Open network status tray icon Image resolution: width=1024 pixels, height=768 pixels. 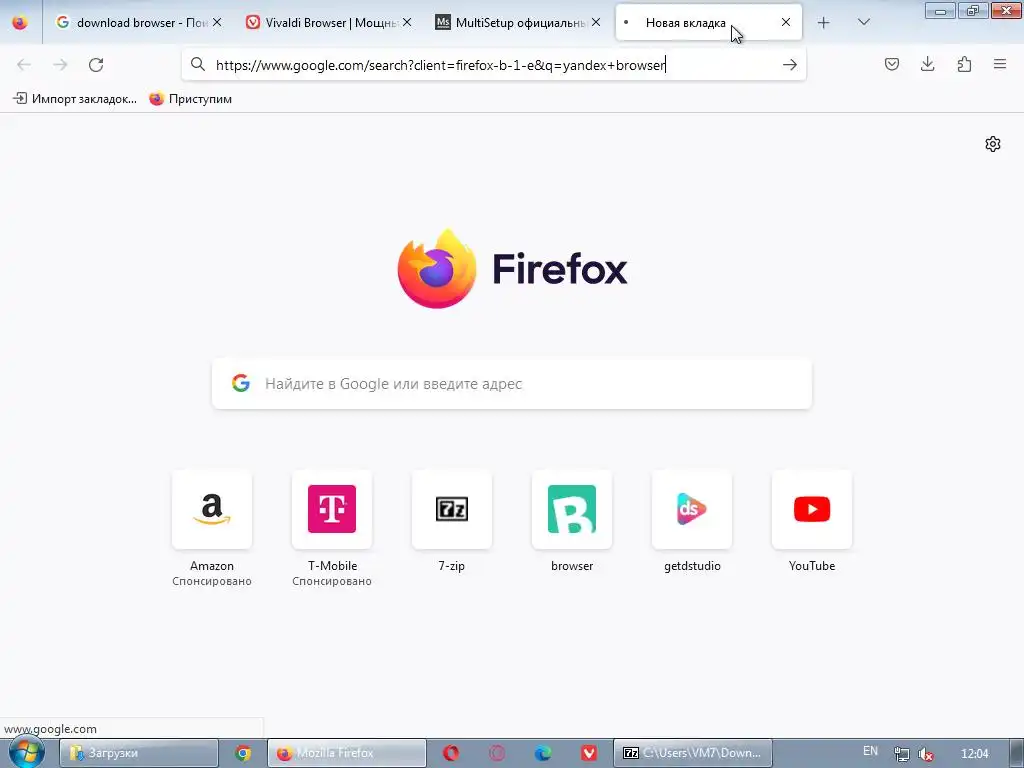[x=902, y=754]
